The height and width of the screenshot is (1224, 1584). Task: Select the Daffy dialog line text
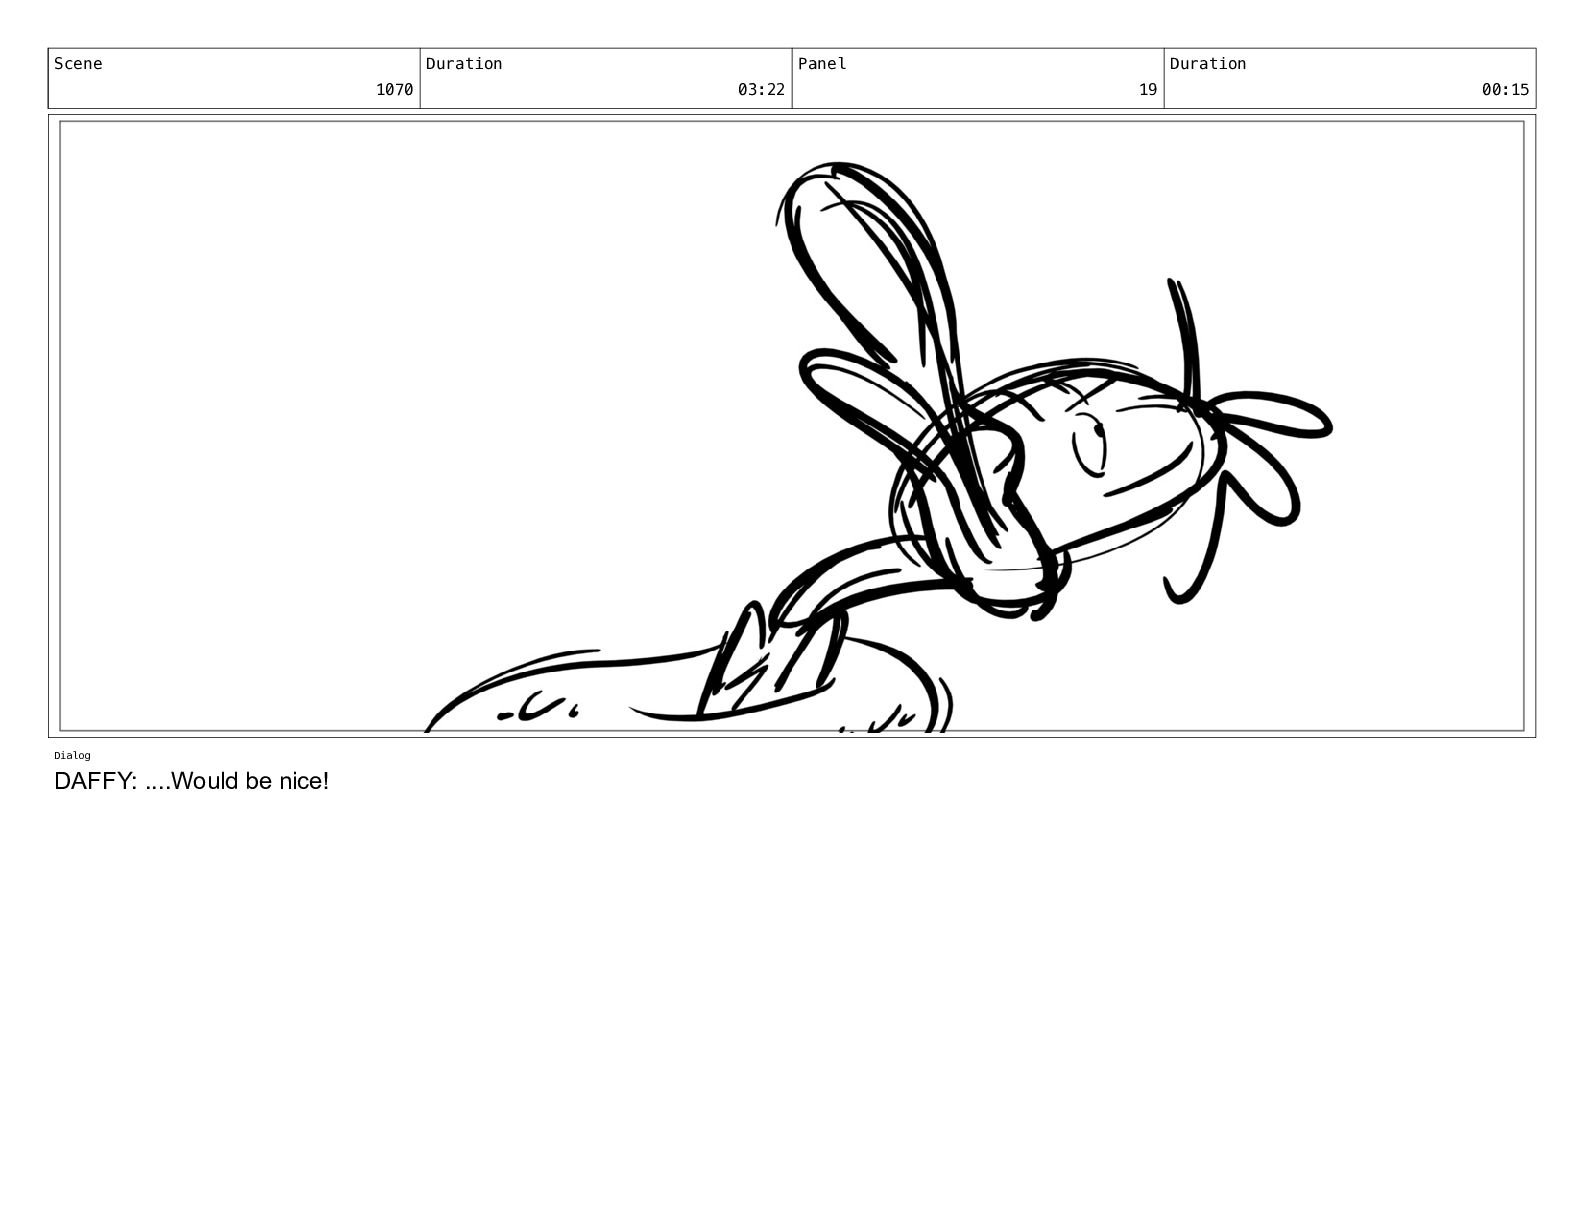(191, 781)
